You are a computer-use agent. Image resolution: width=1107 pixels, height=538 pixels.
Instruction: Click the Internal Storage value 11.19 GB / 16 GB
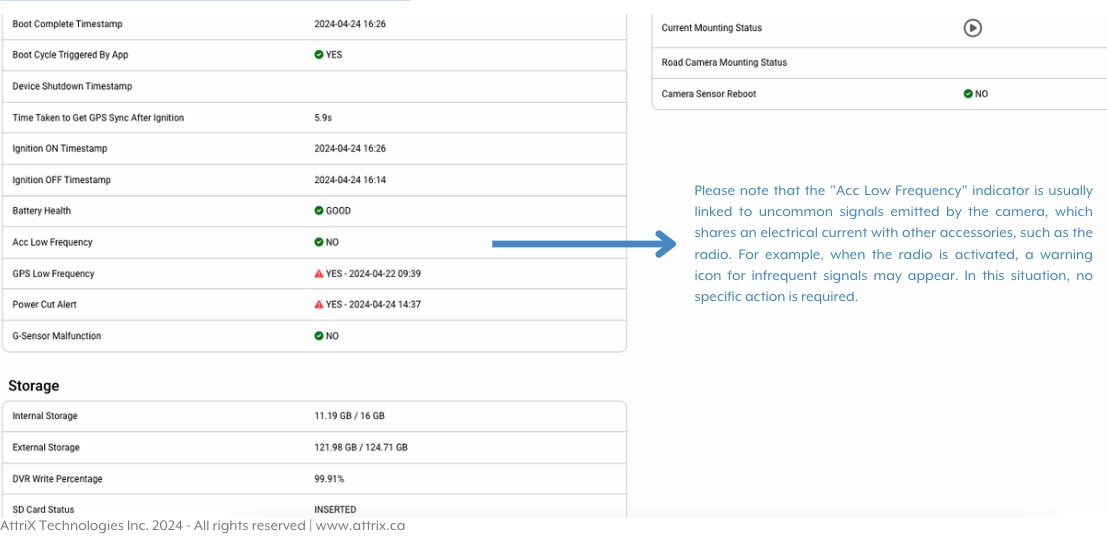click(349, 416)
